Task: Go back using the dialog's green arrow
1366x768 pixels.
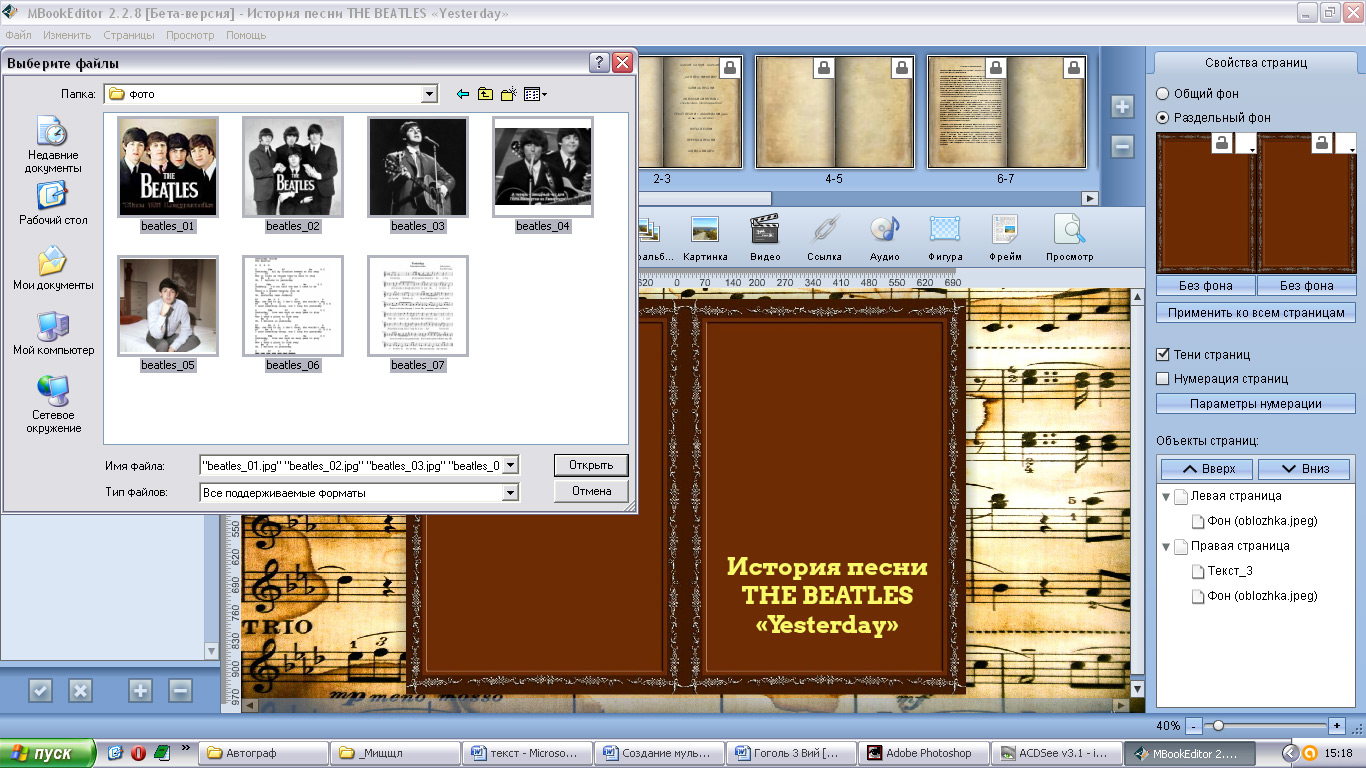Action: (x=462, y=94)
